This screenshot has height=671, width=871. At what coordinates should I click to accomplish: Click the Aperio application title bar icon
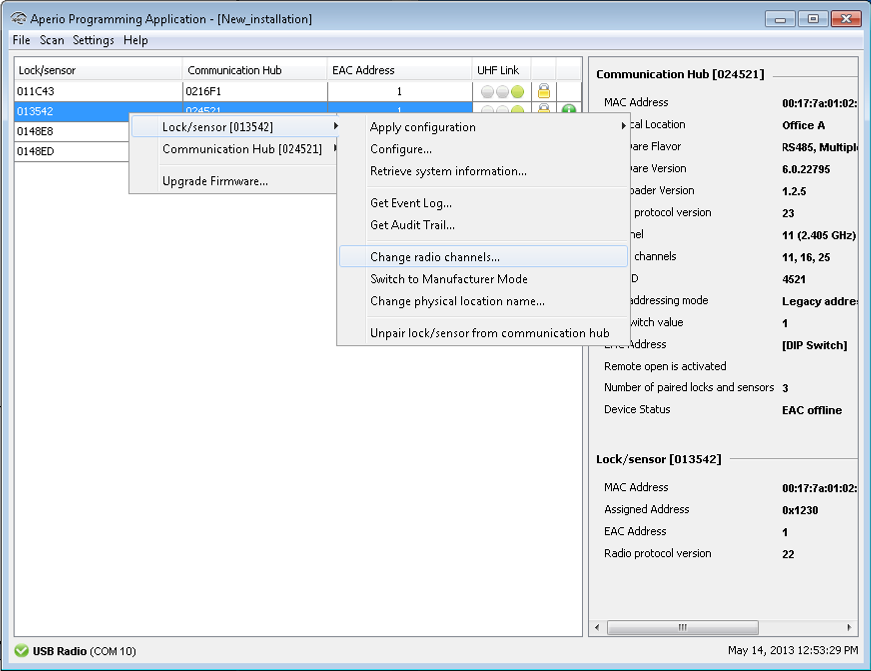pyautogui.click(x=18, y=18)
